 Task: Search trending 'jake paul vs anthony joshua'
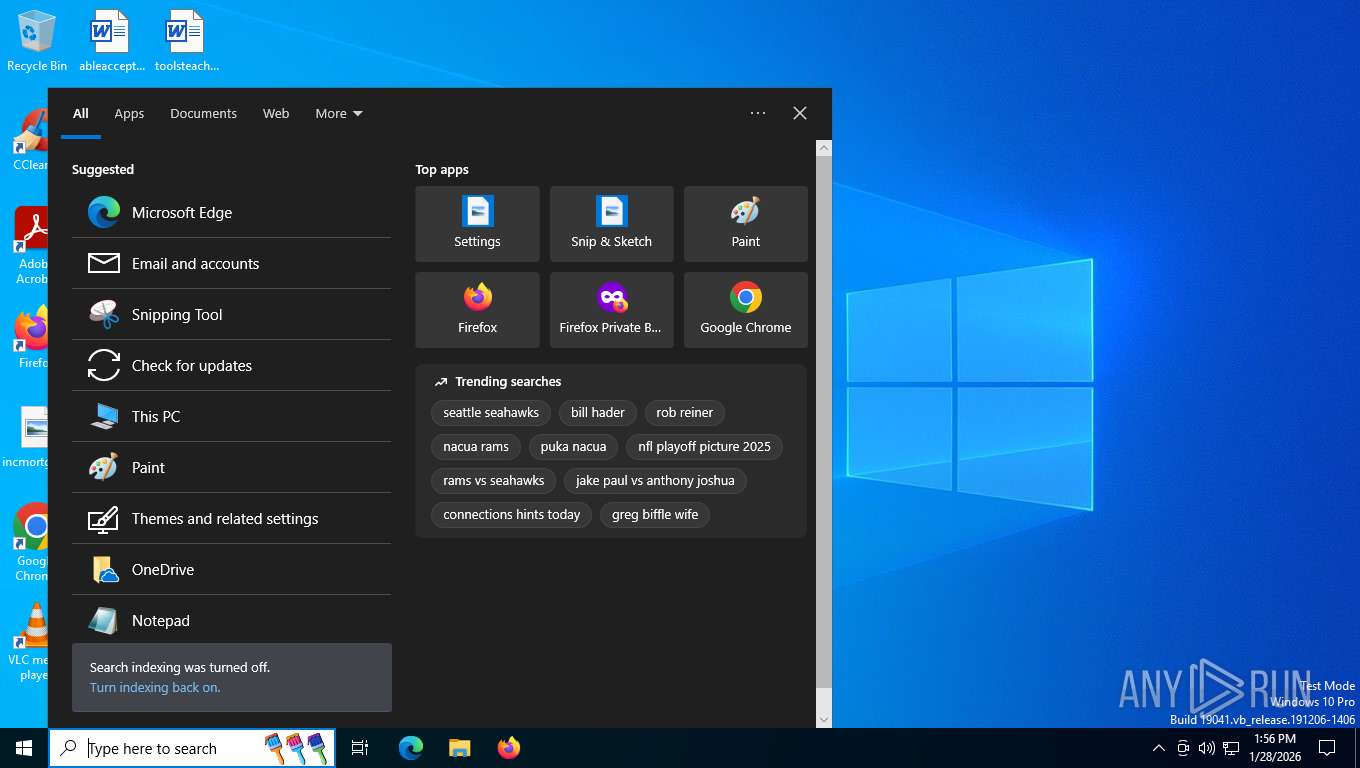pyautogui.click(x=655, y=480)
